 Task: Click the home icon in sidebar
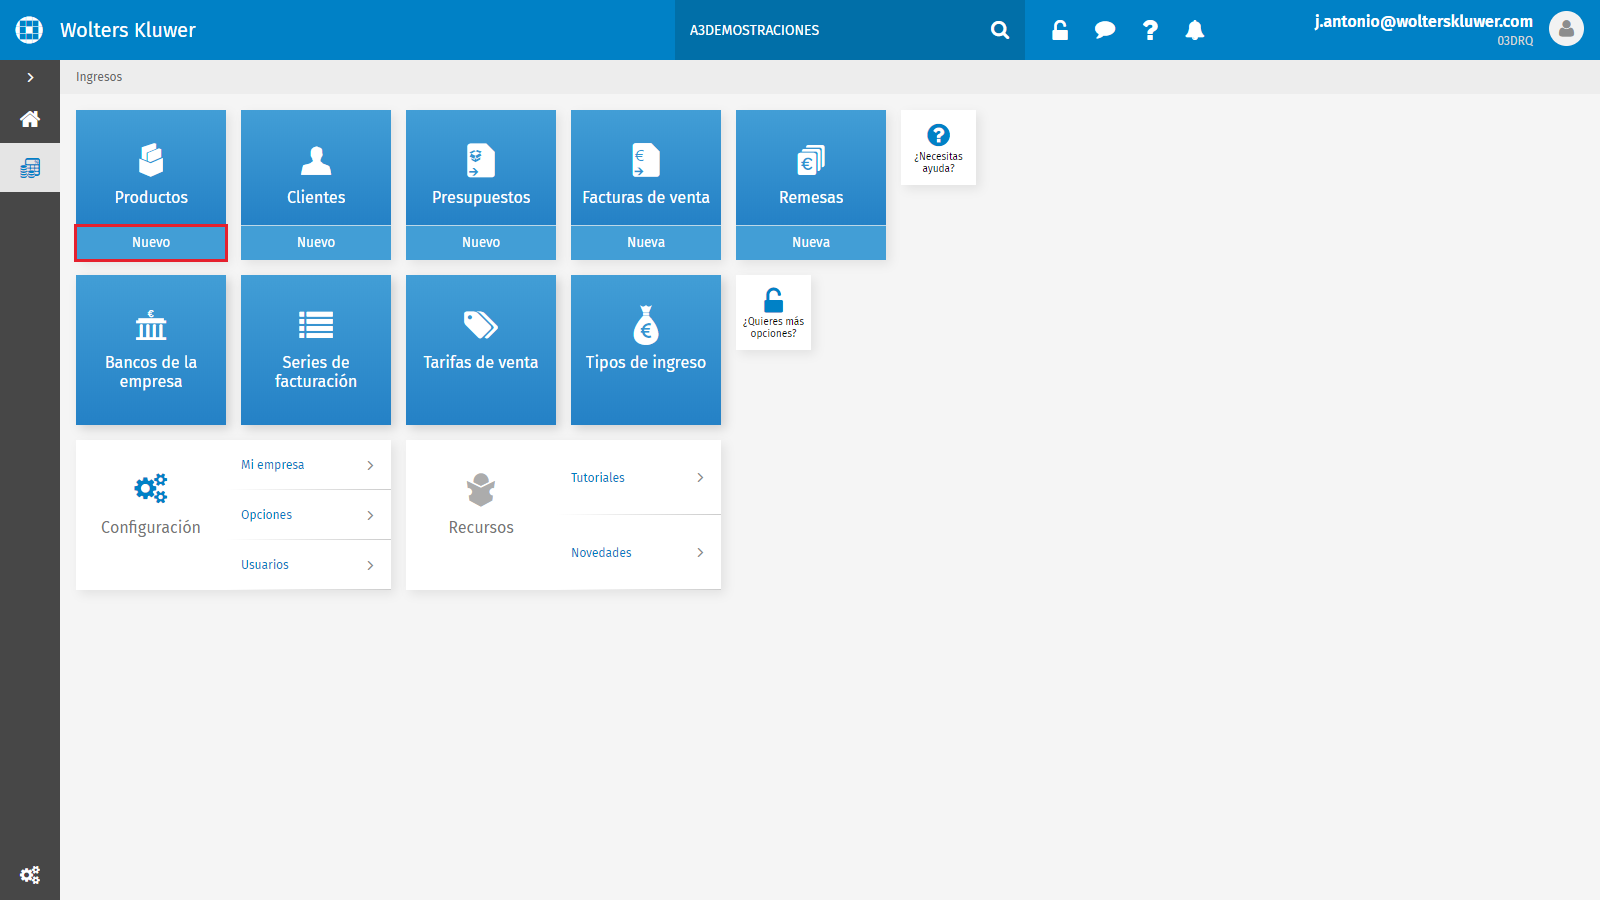[x=30, y=119]
